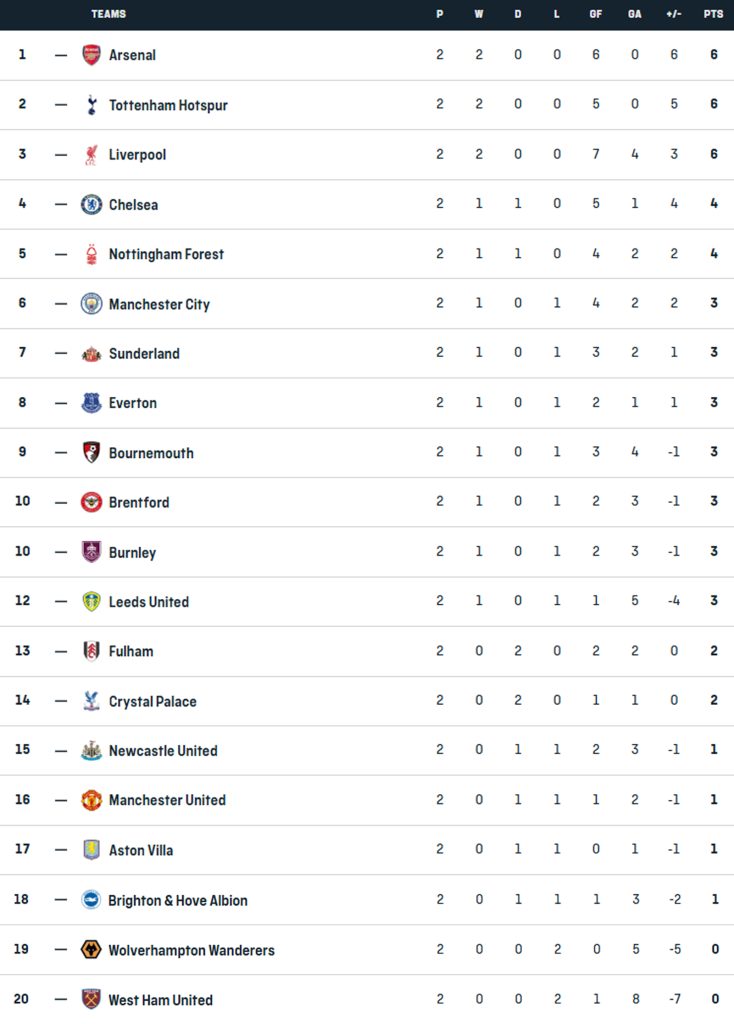Sort table by PTS column header
This screenshot has width=734, height=1024.
[713, 14]
